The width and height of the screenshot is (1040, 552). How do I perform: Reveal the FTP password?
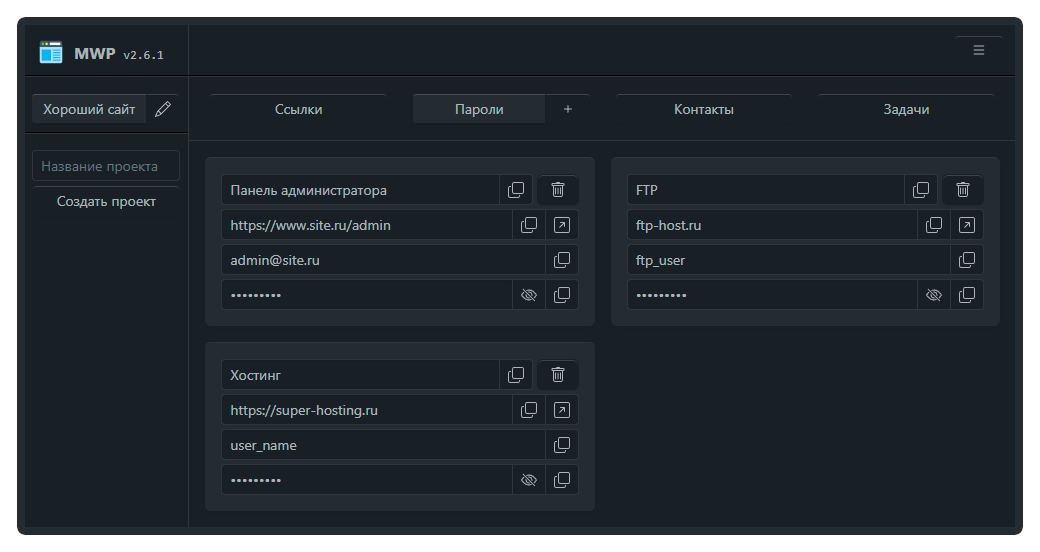coord(934,295)
